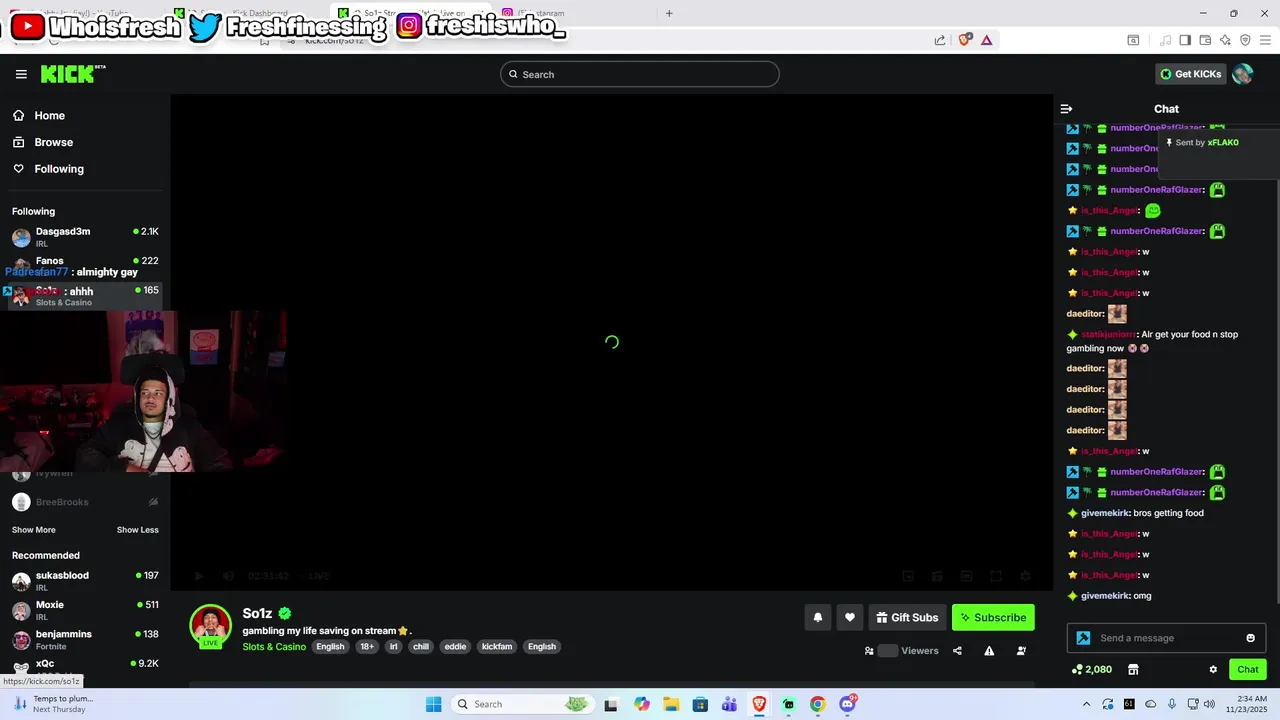Select the irl tag
The height and width of the screenshot is (720, 1280).
pos(393,647)
